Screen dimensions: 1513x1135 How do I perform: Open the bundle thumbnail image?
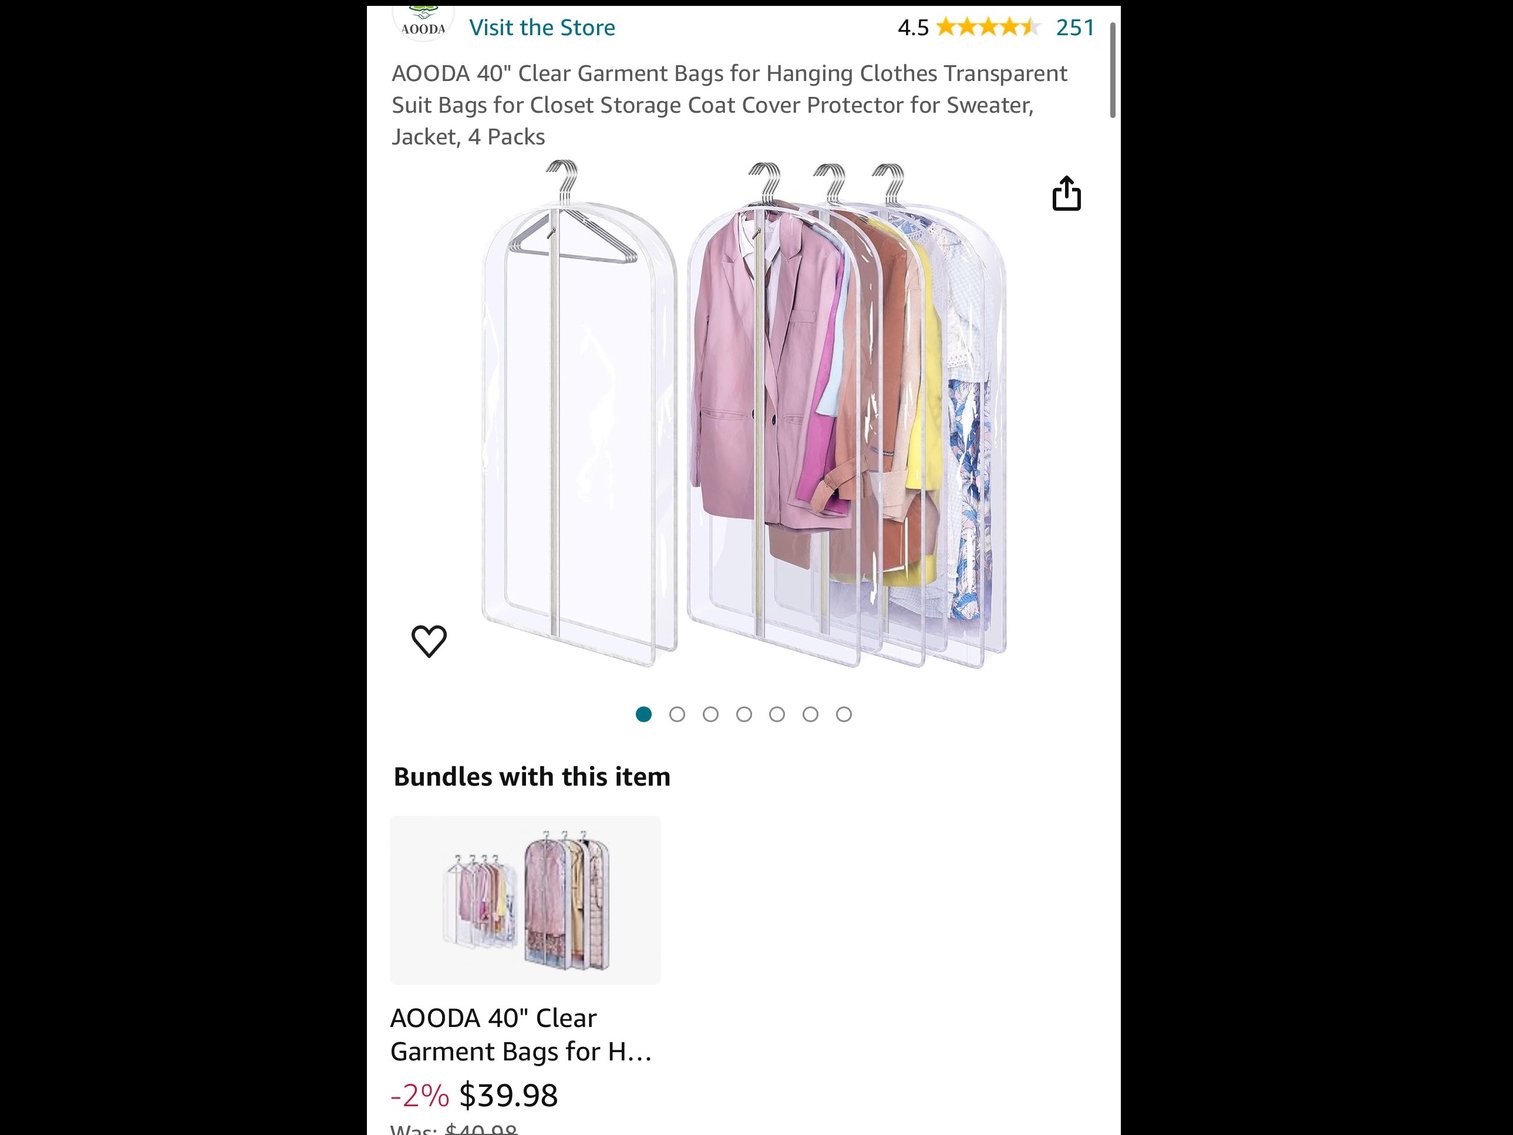[x=525, y=900]
